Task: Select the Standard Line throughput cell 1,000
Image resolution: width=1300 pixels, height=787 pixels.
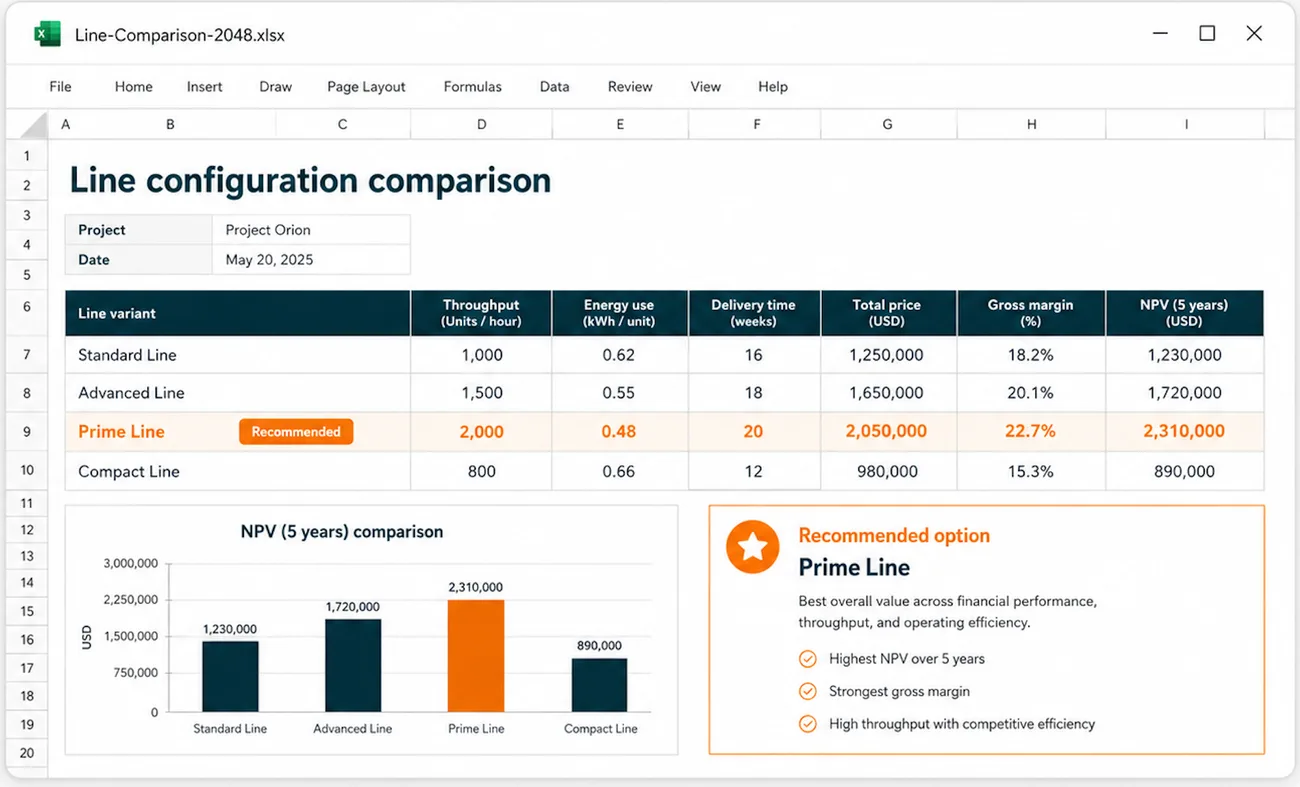Action: coord(481,355)
